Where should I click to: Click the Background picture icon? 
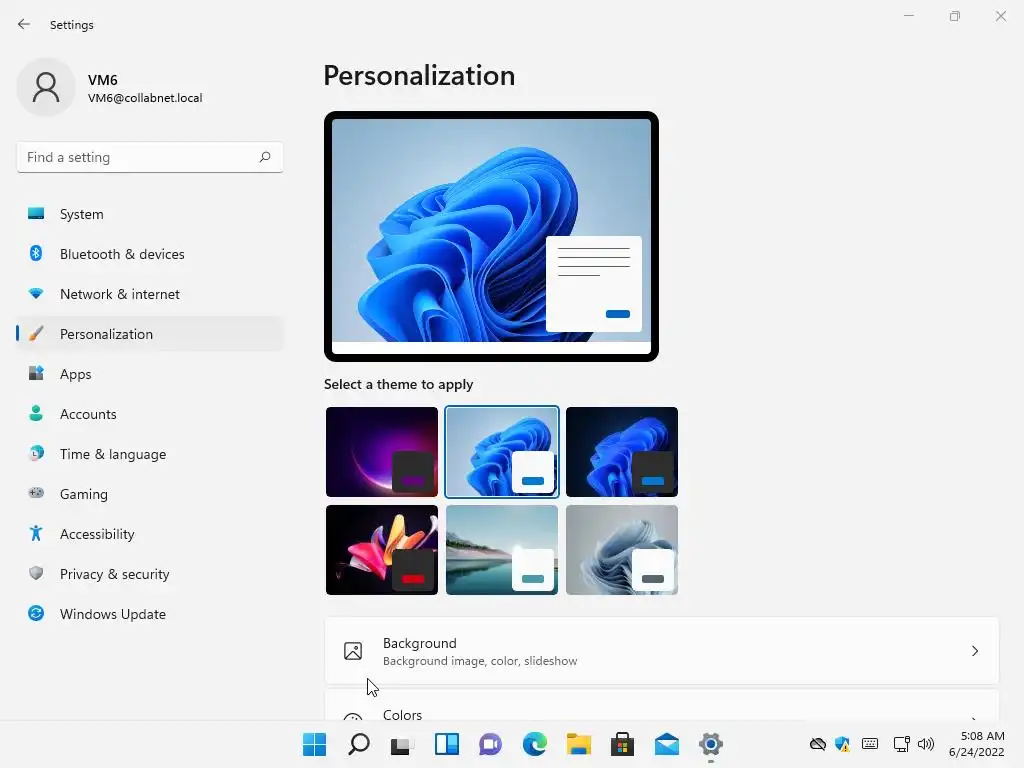pyautogui.click(x=353, y=651)
